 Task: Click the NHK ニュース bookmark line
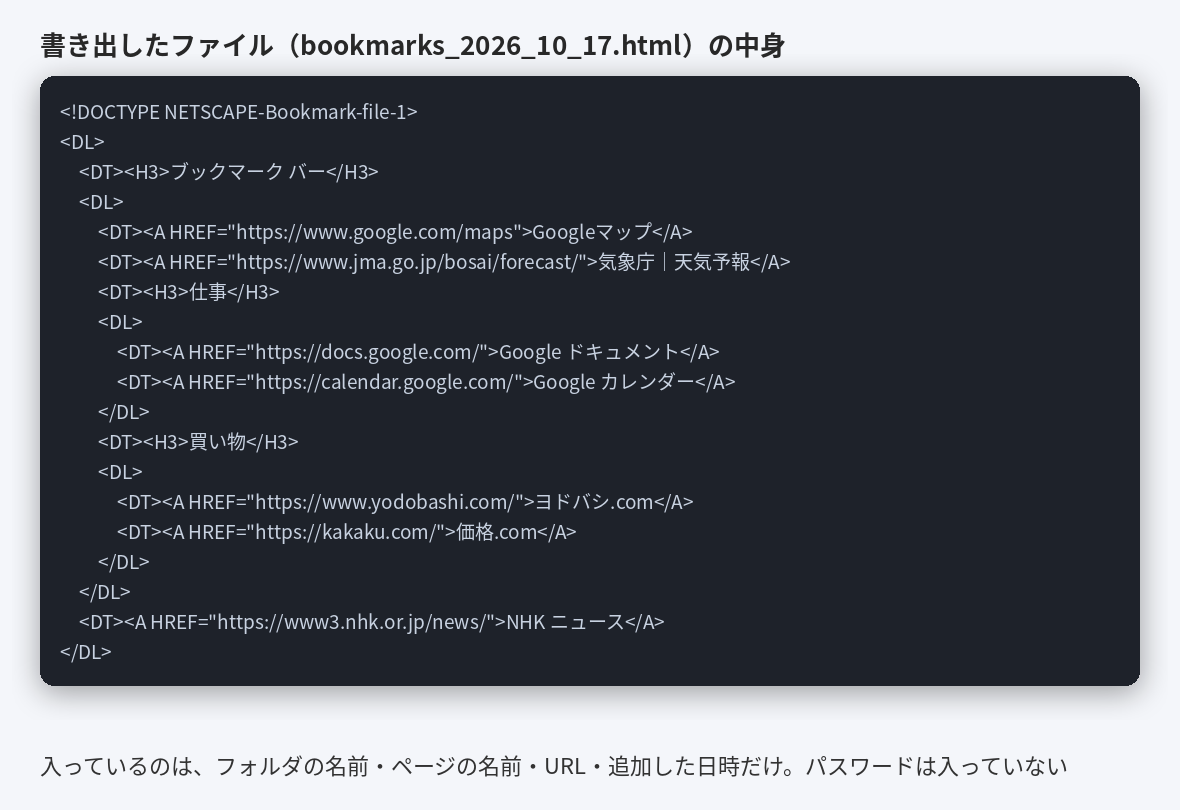pos(372,623)
